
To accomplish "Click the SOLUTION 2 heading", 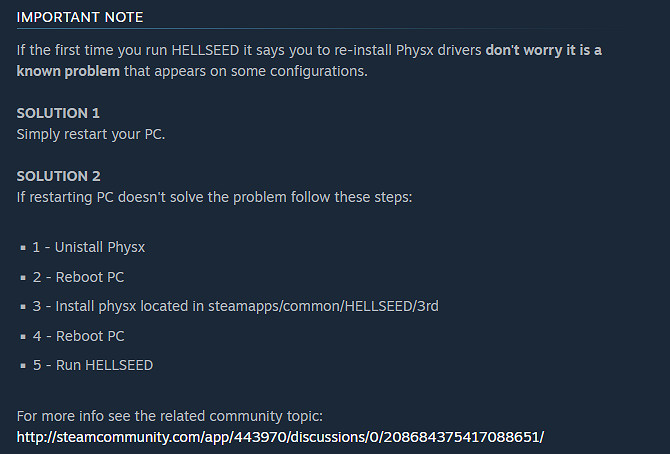I will point(58,176).
